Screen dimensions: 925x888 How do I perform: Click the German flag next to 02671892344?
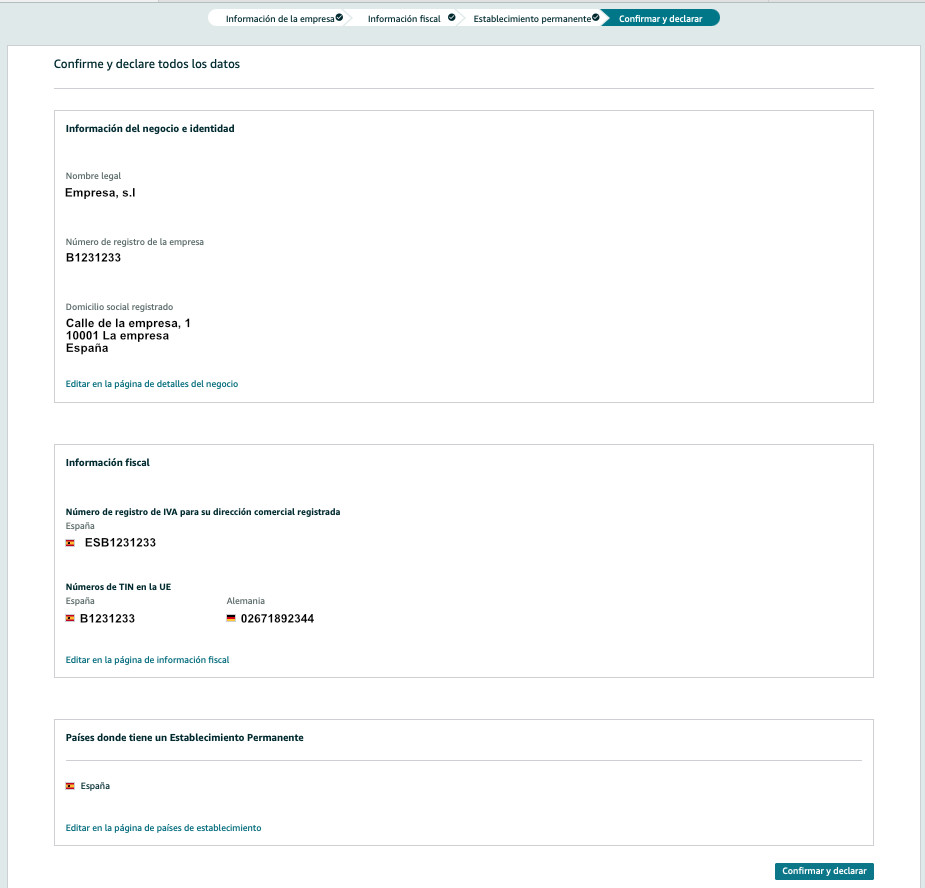pyautogui.click(x=231, y=618)
